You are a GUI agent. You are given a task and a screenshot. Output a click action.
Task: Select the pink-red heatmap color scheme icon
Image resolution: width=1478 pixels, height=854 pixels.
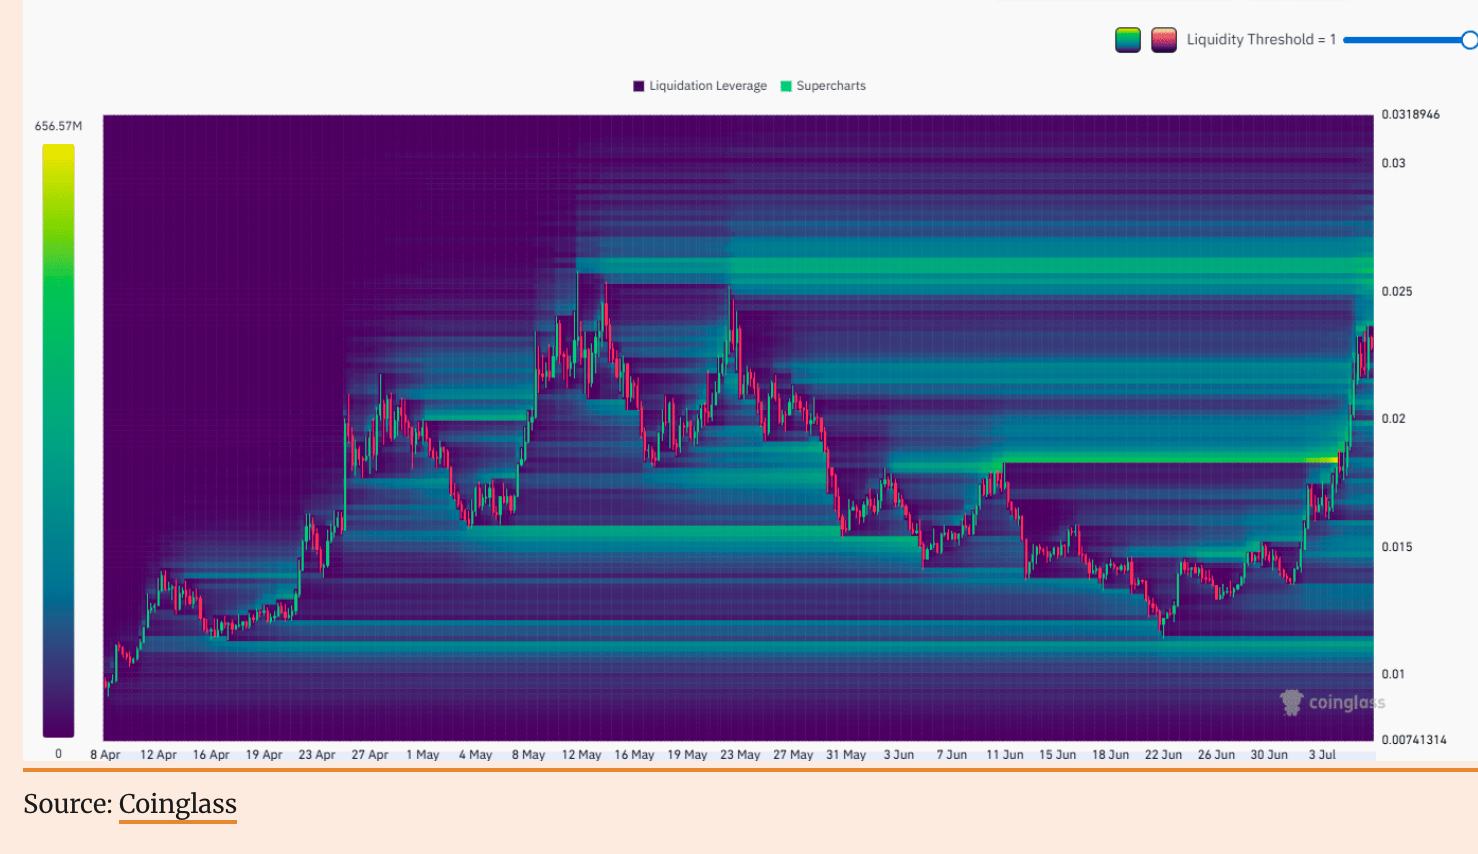[1163, 40]
